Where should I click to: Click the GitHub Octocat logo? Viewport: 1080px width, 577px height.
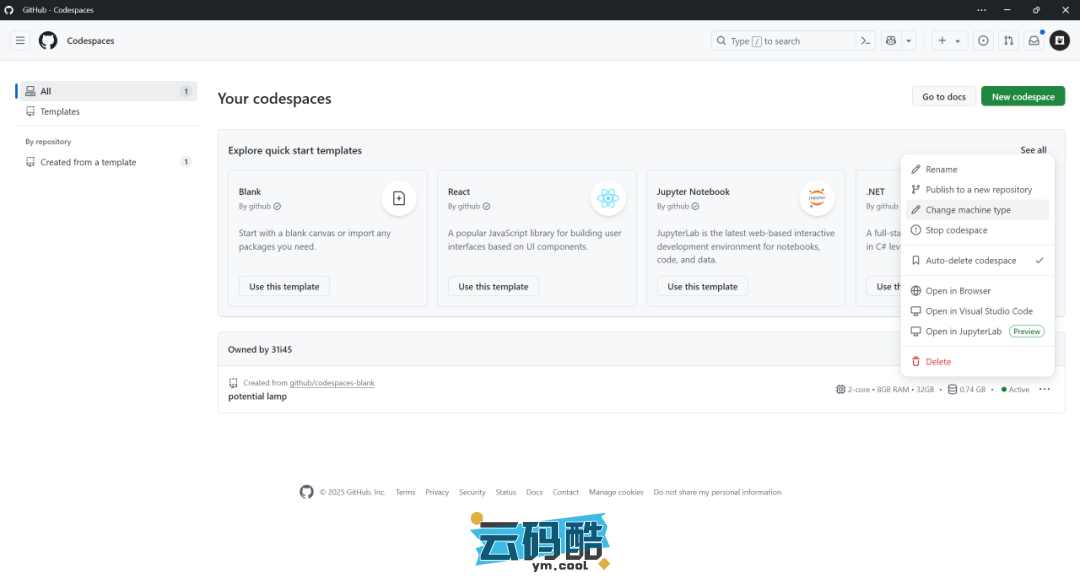48,41
